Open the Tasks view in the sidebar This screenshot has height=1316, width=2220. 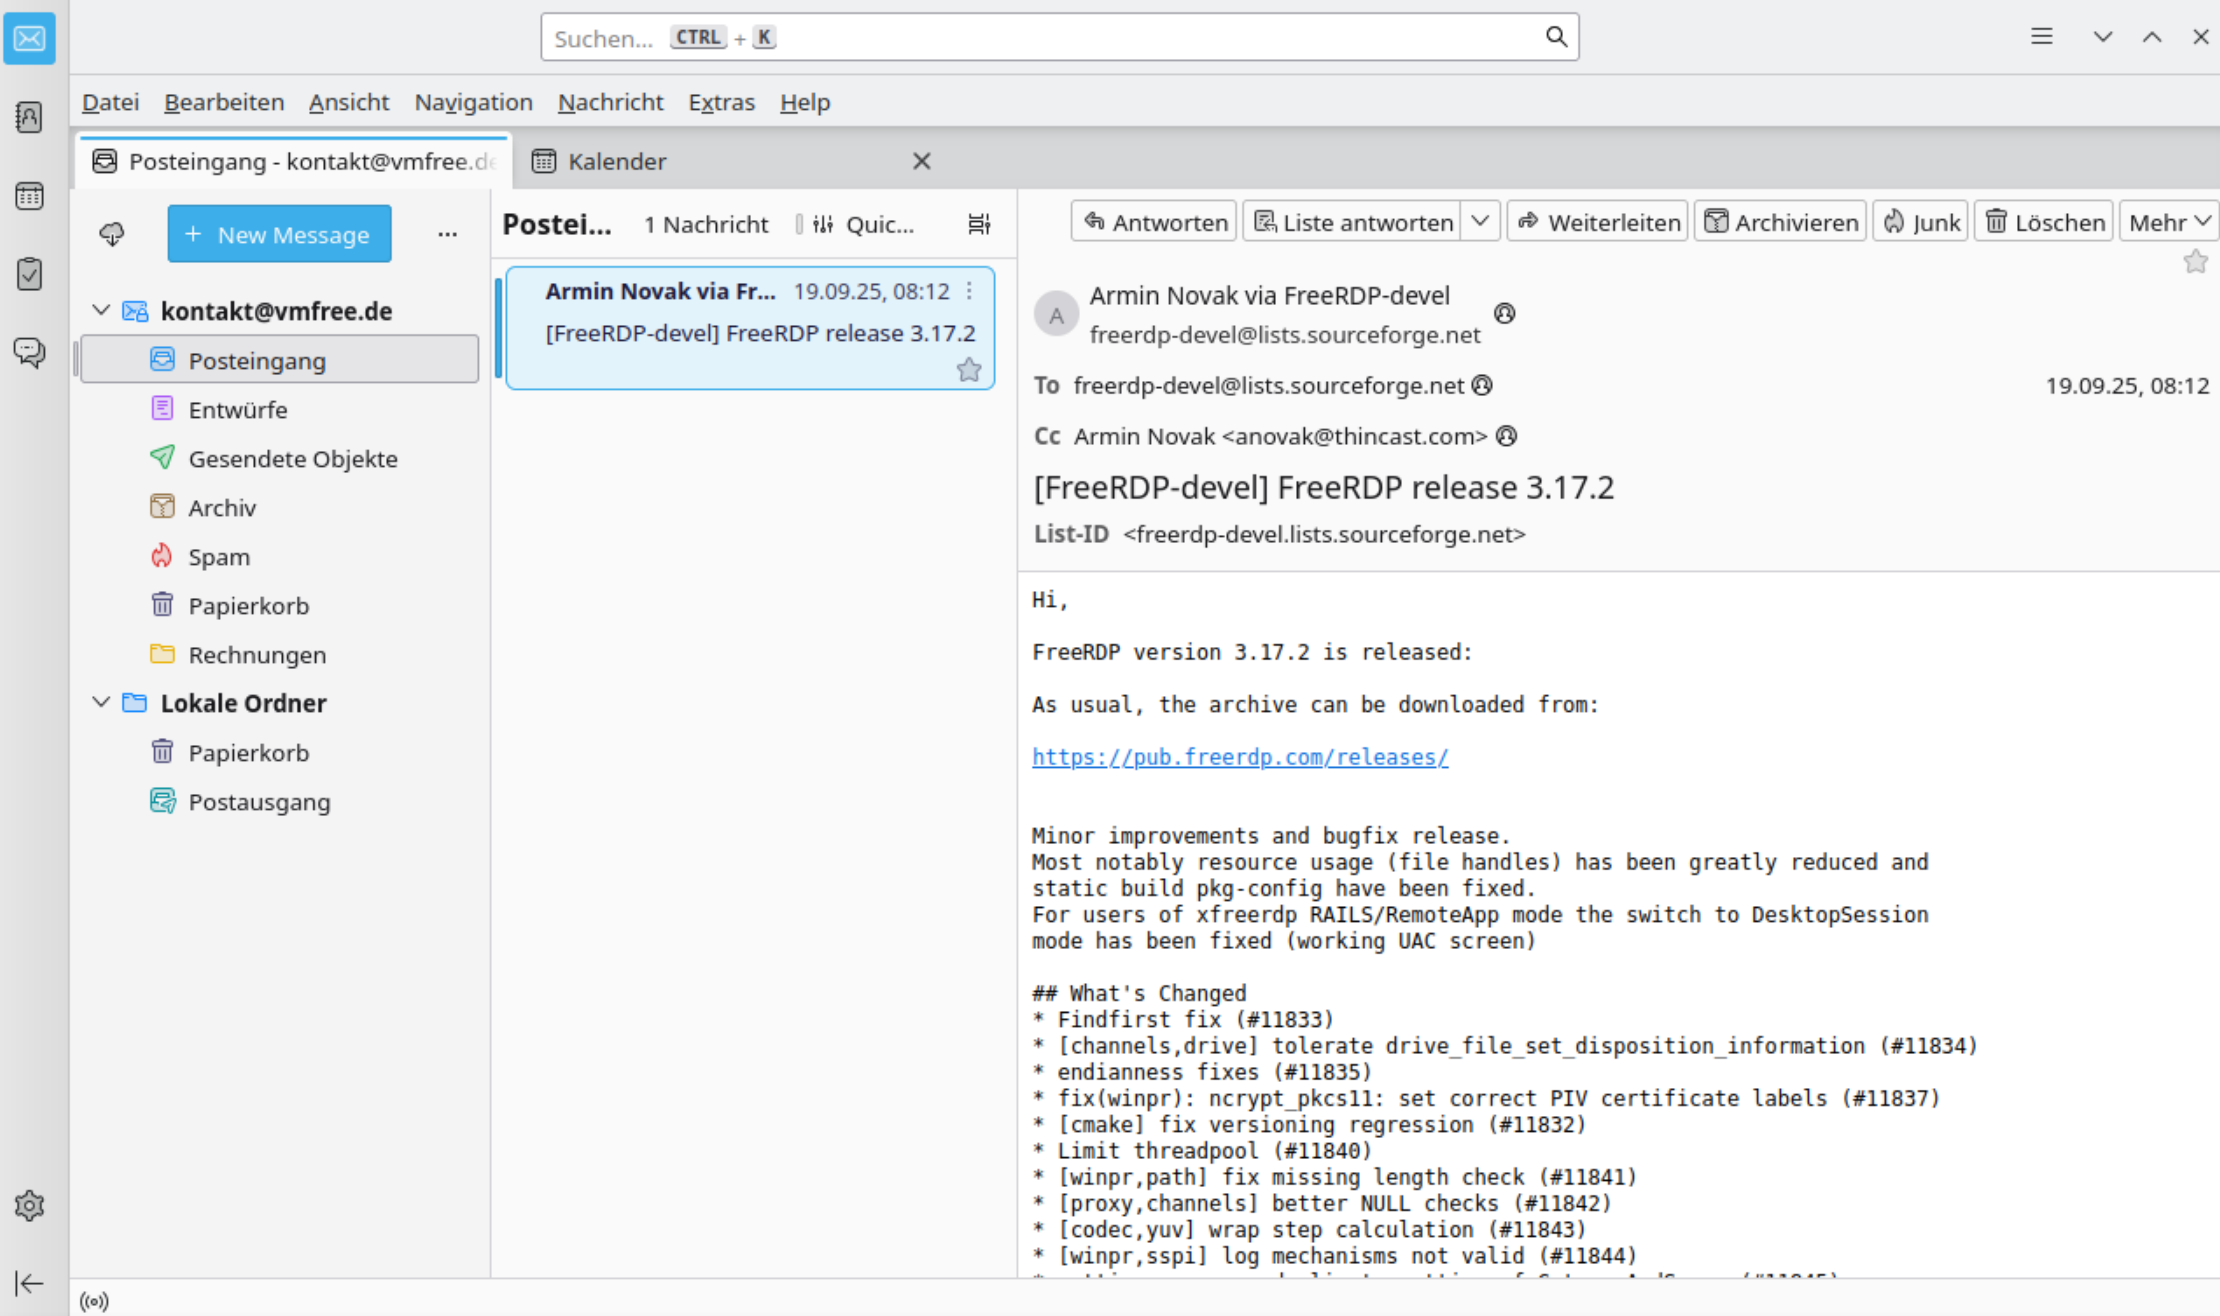click(29, 274)
